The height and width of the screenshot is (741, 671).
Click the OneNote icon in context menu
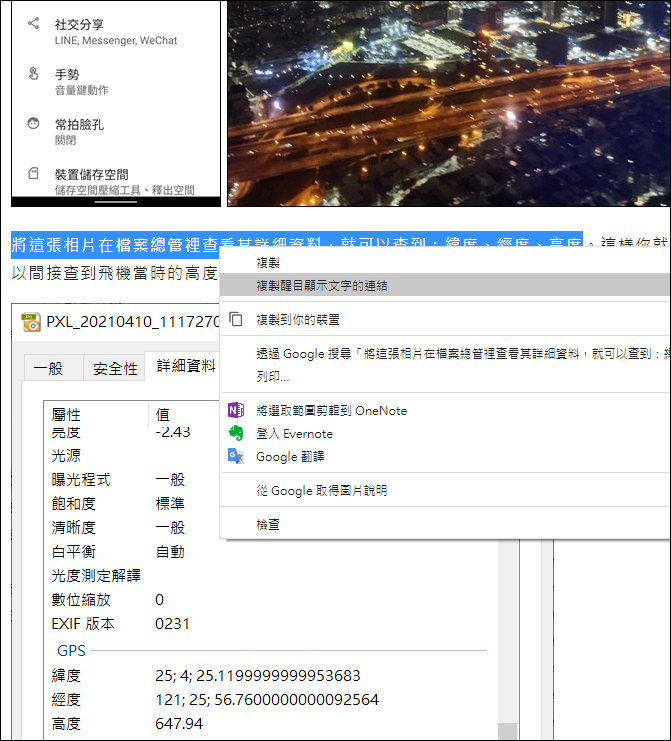pos(236,410)
